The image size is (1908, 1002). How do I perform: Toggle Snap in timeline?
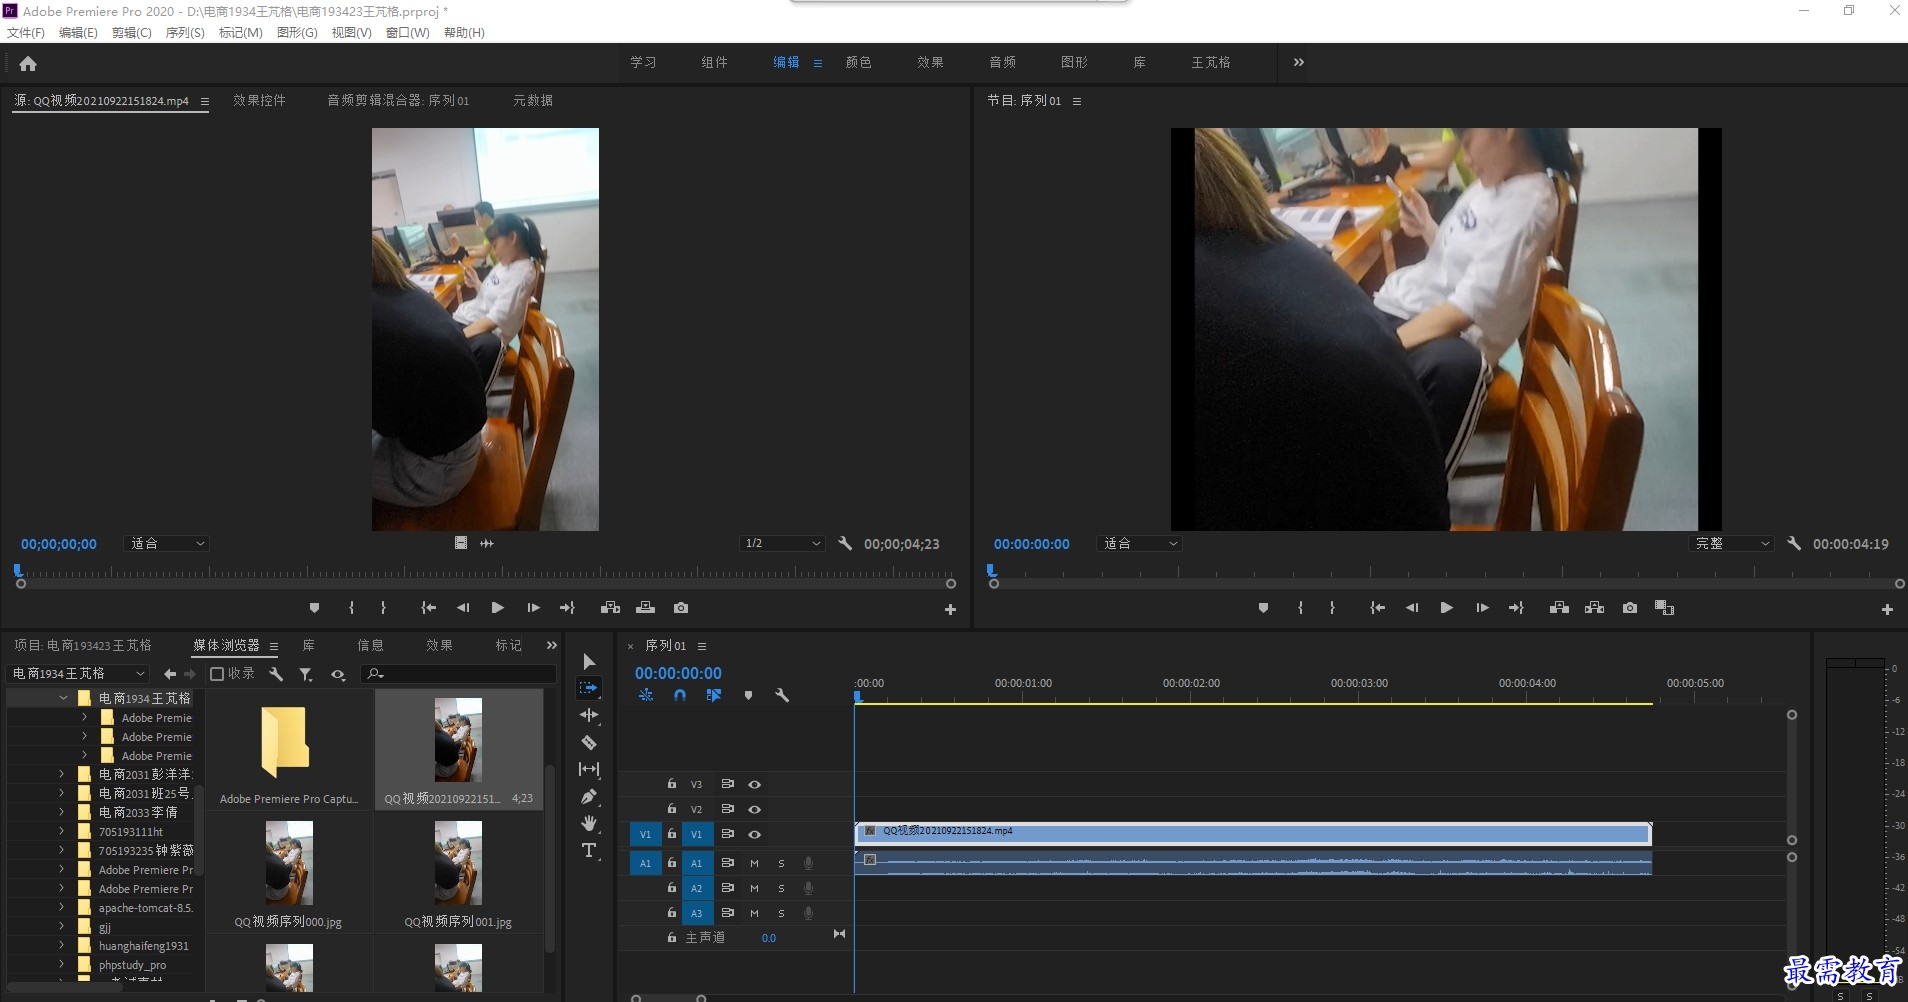click(680, 695)
